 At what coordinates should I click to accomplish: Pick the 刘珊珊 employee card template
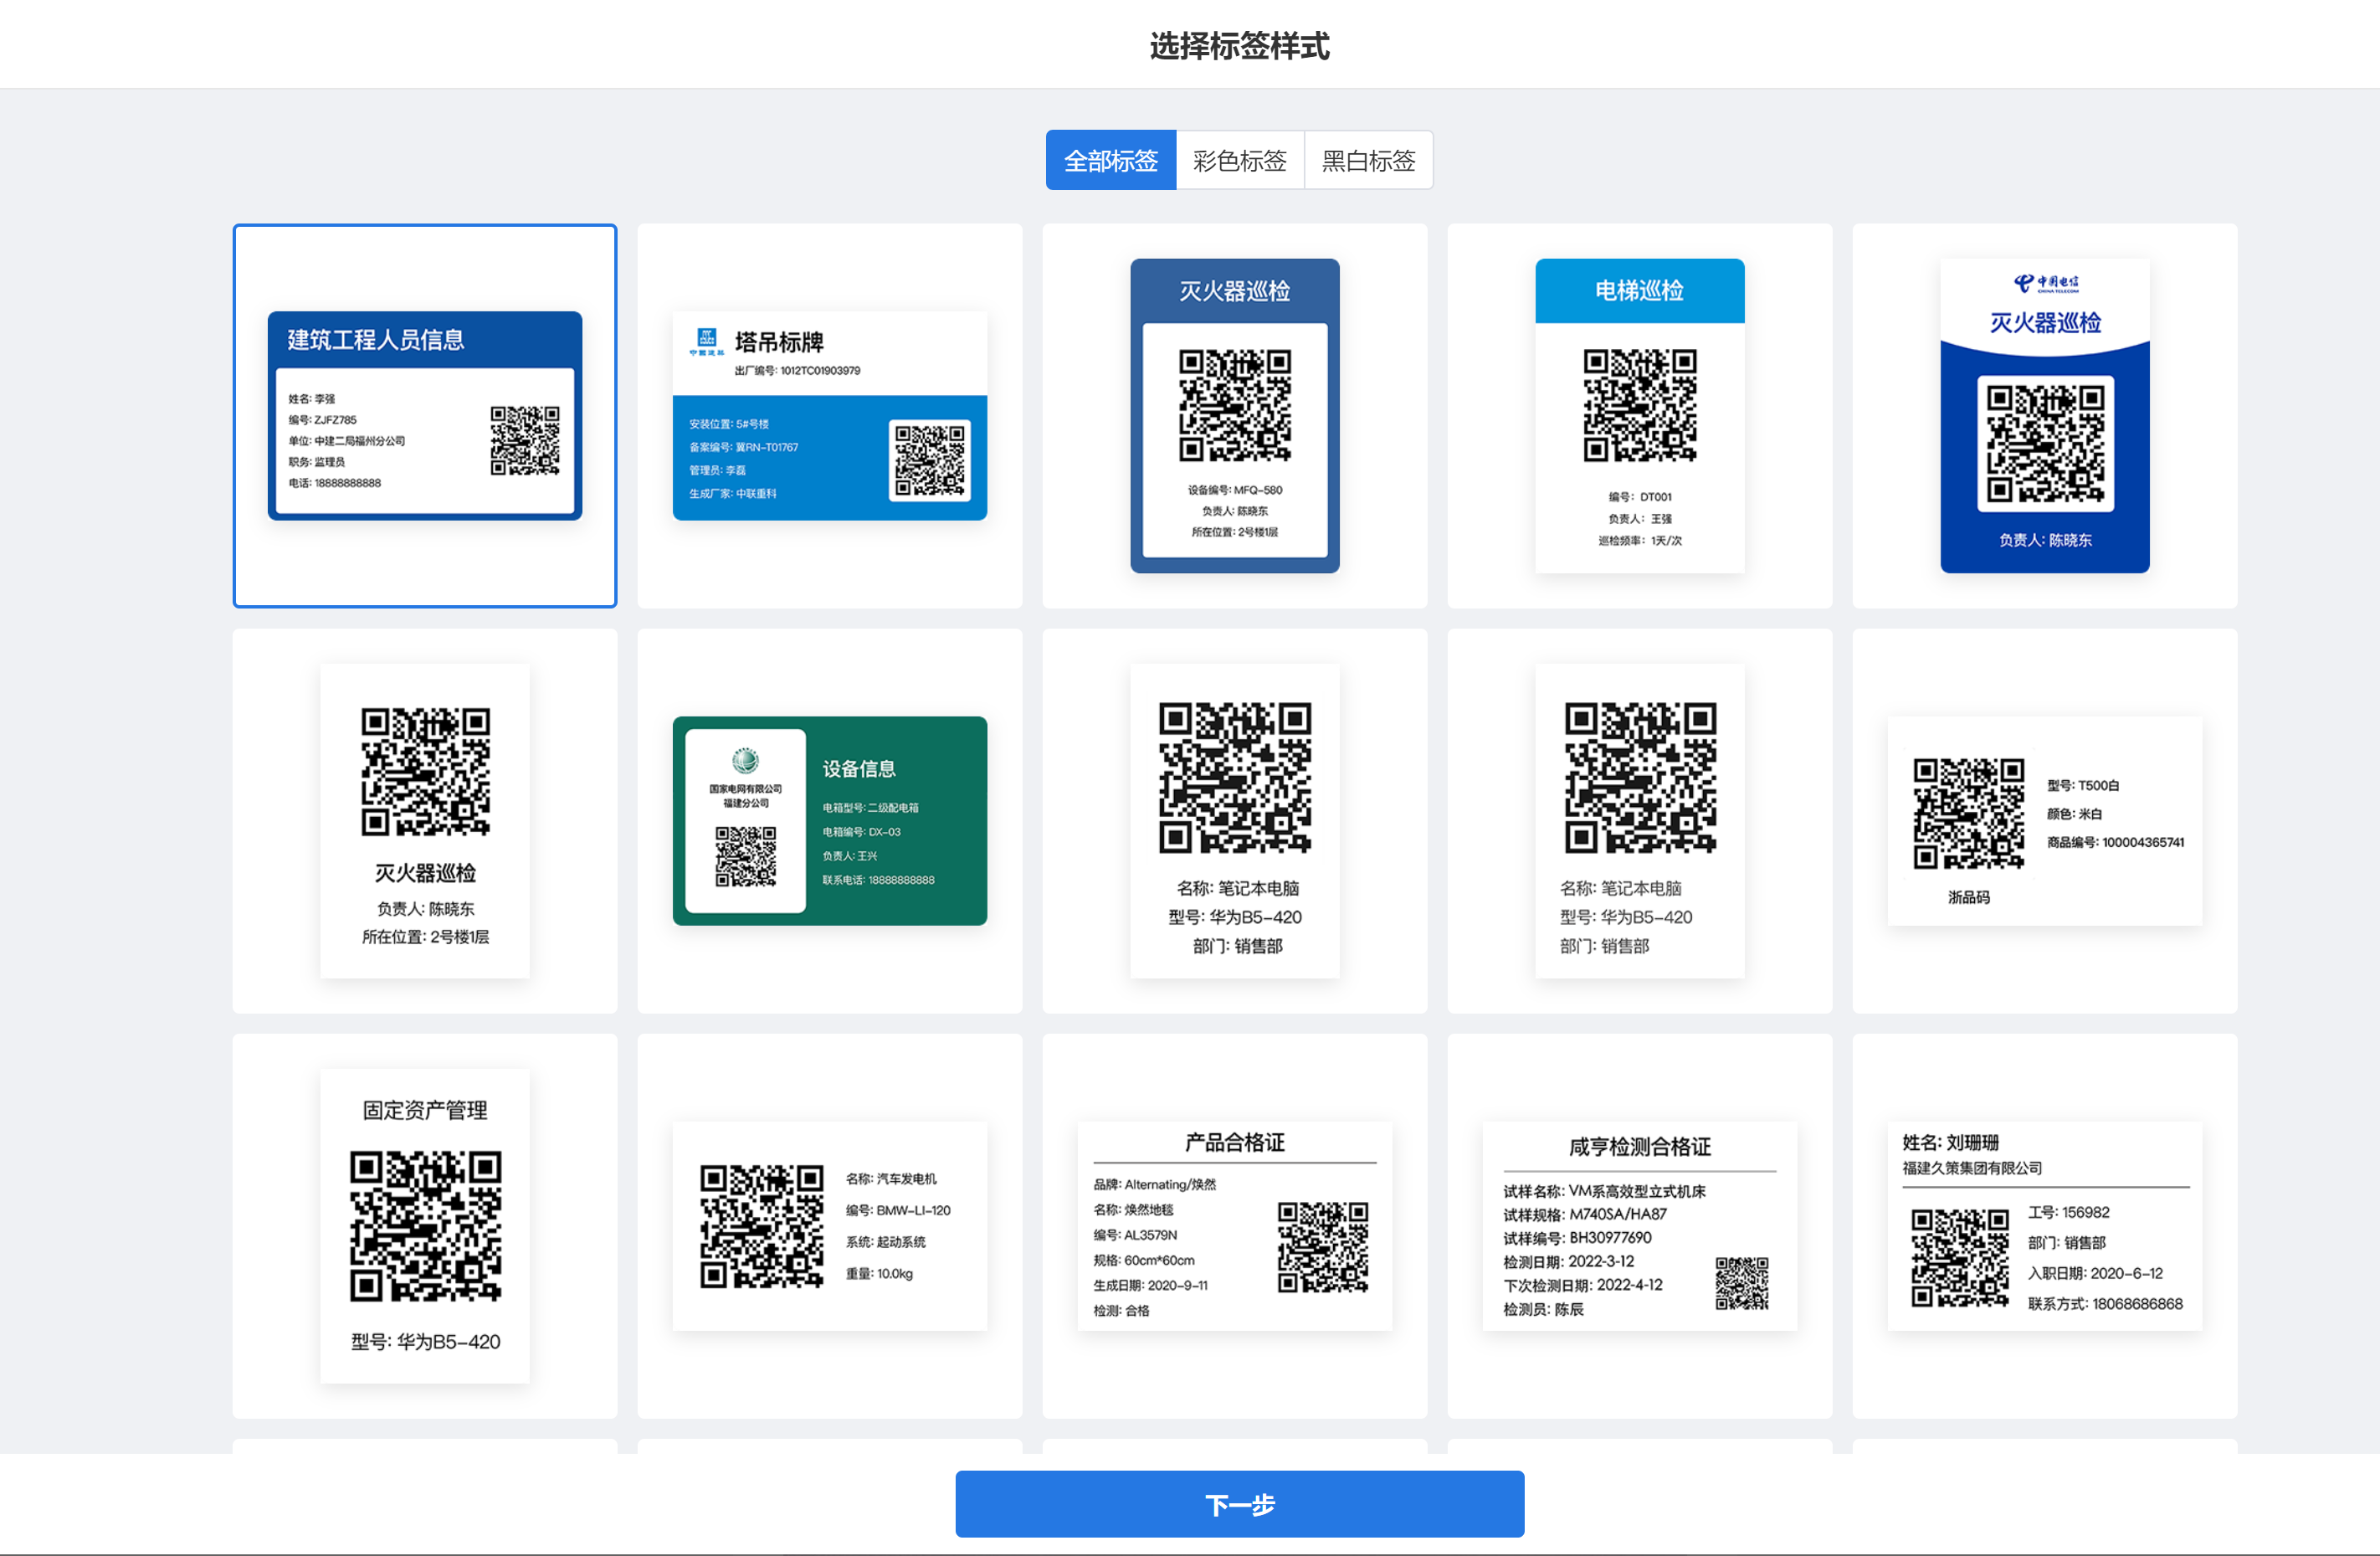click(2045, 1226)
